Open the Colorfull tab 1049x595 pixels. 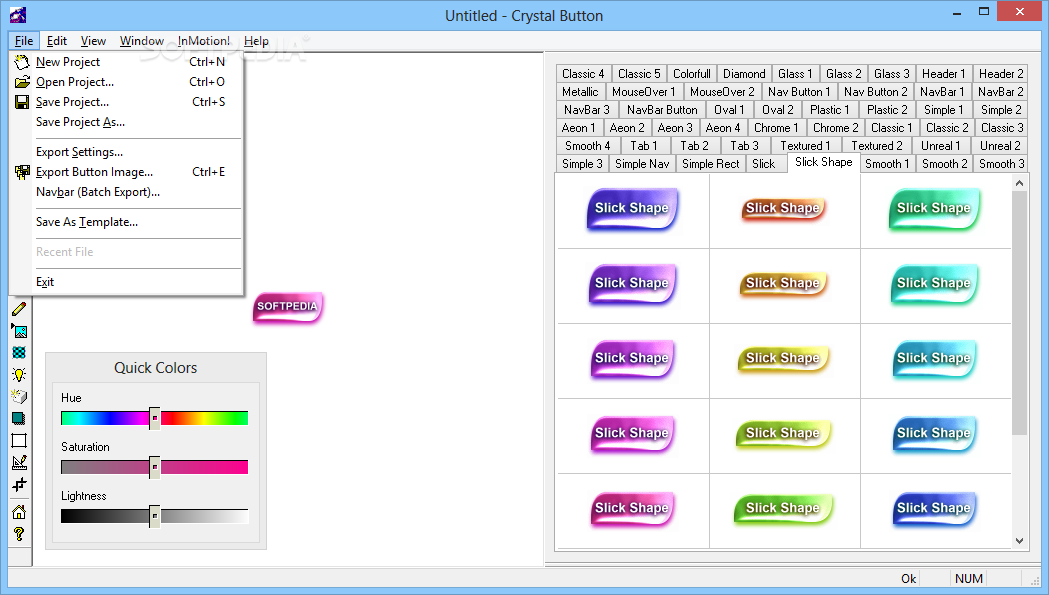(x=691, y=74)
